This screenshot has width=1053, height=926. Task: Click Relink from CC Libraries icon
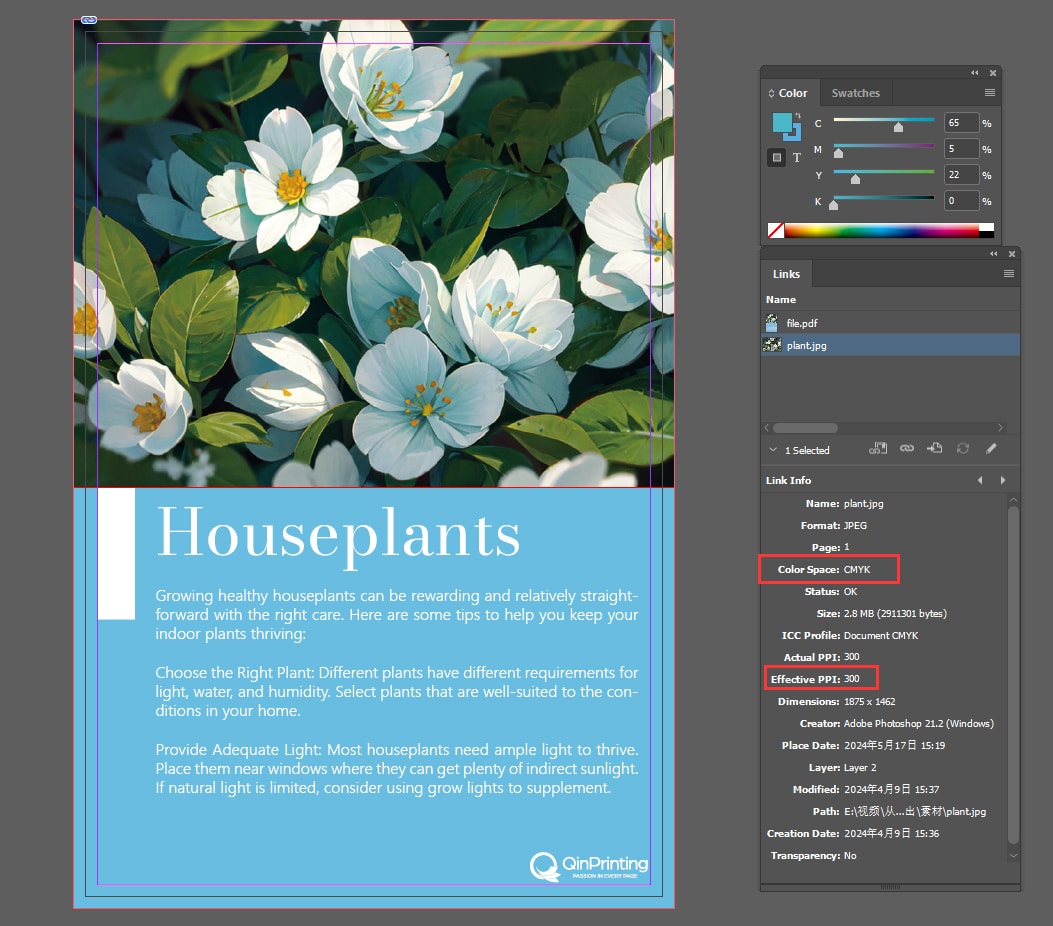coord(878,449)
